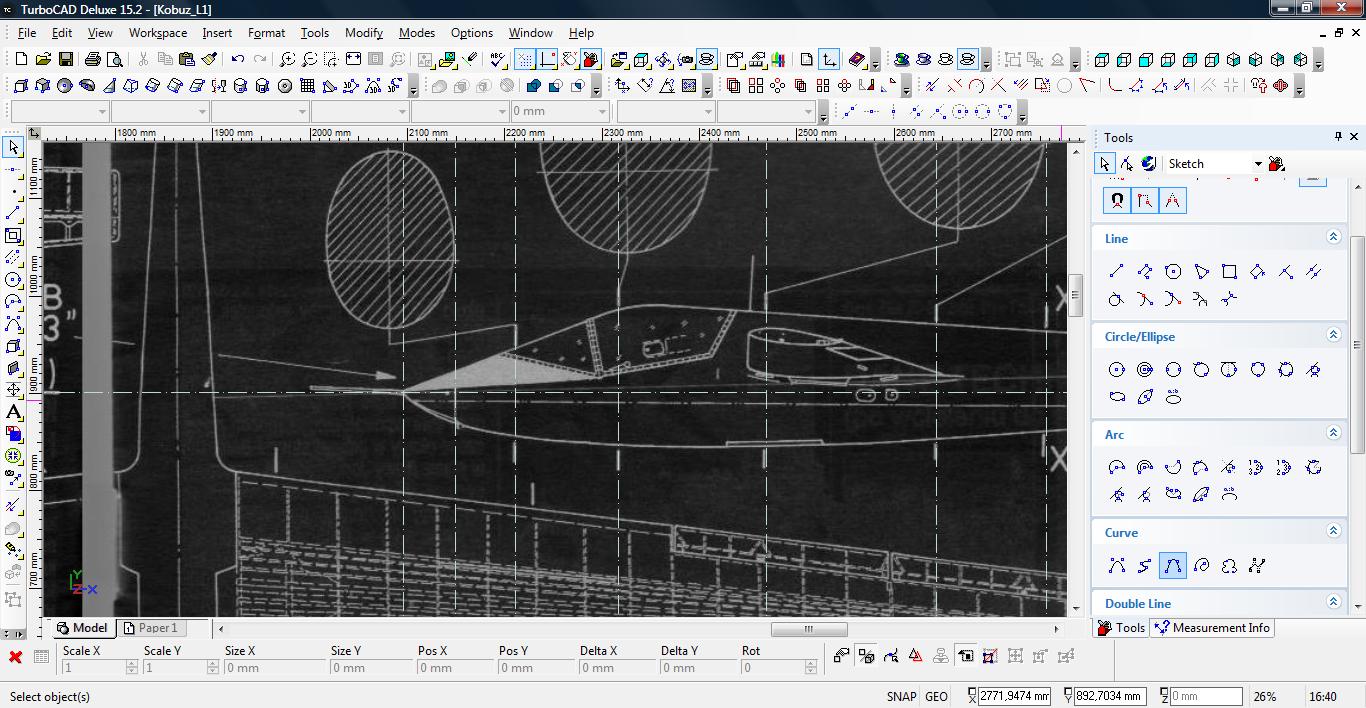Collapse the Arc group
Image resolution: width=1366 pixels, height=708 pixels.
(x=1333, y=433)
